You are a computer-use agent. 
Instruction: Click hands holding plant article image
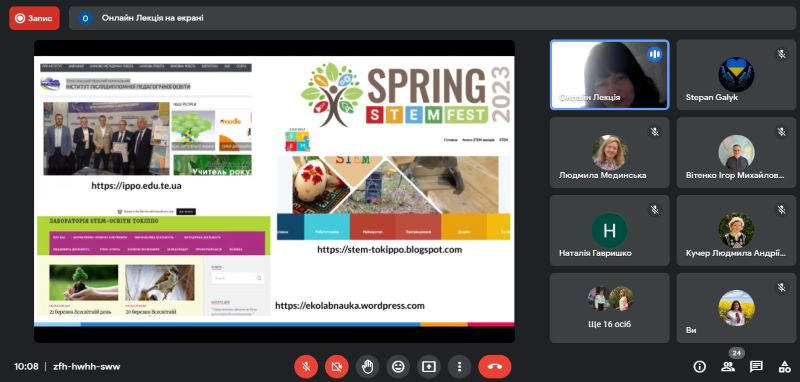(84, 283)
